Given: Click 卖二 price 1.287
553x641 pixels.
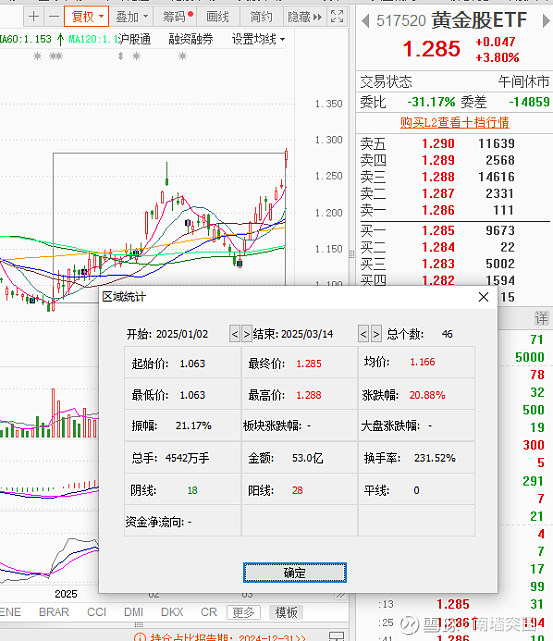Looking at the screenshot, I should 438,193.
